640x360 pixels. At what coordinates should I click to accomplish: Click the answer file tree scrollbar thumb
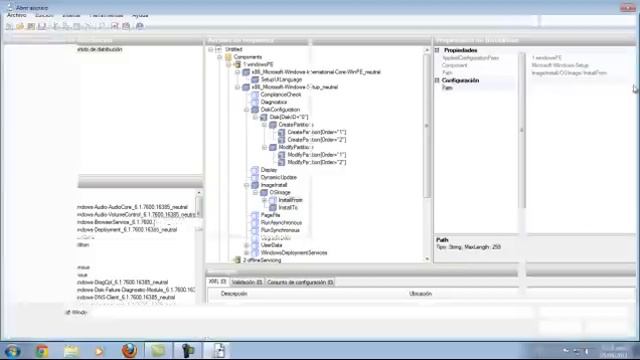click(x=427, y=125)
